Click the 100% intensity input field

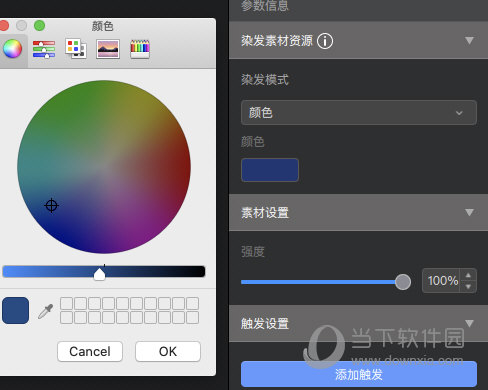pyautogui.click(x=441, y=281)
